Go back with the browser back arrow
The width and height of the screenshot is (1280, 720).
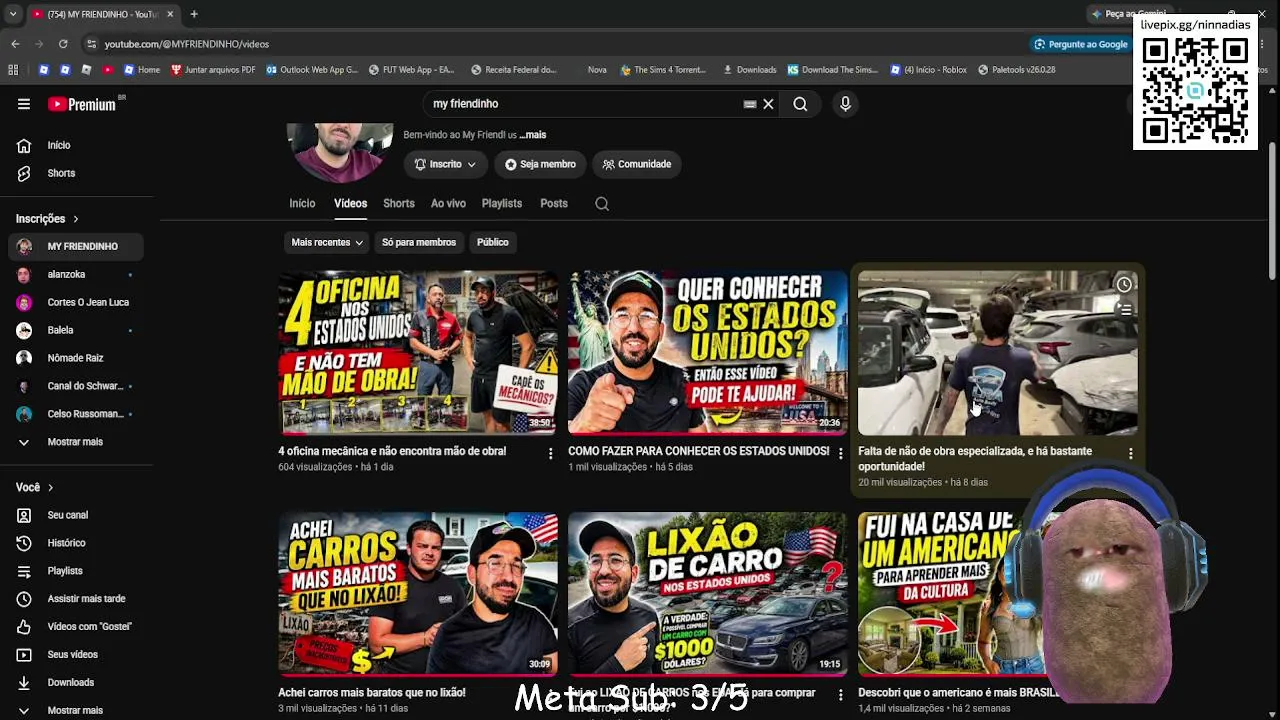(15, 44)
